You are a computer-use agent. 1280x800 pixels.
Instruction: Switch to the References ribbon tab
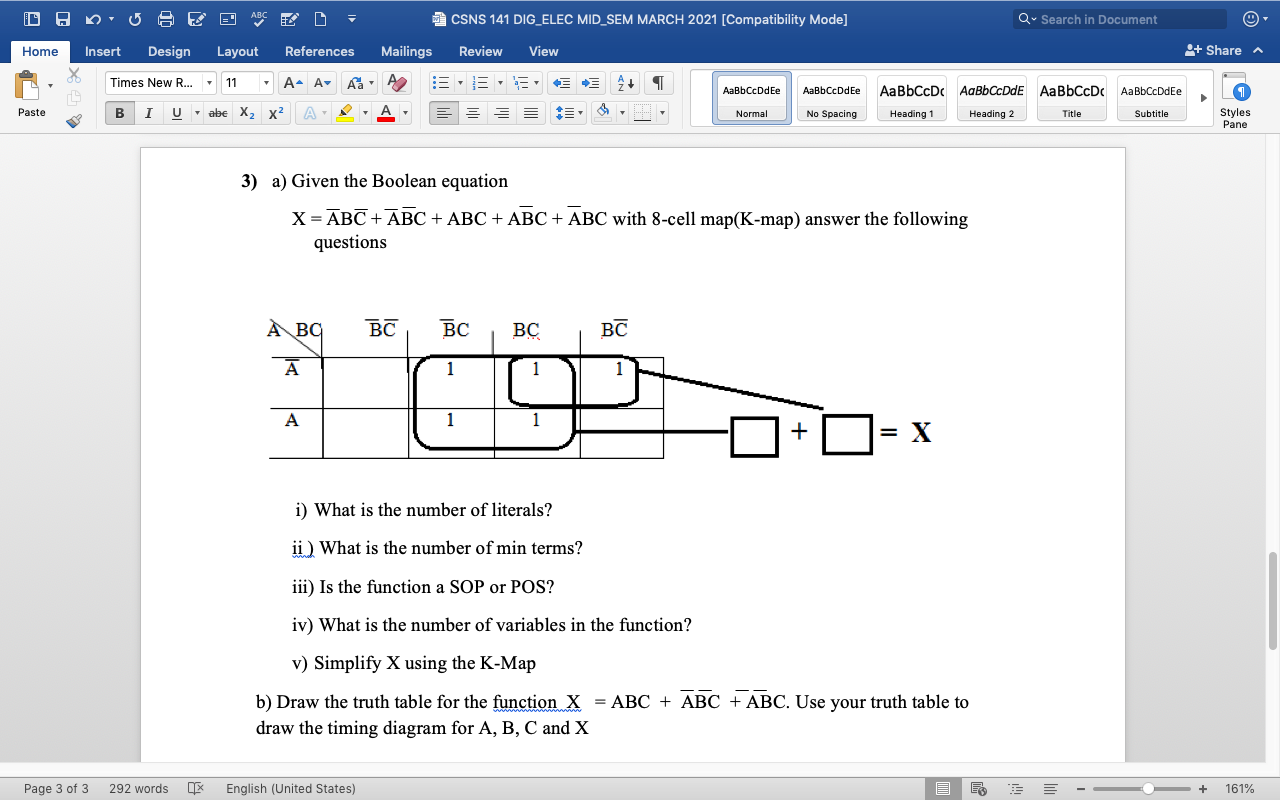click(x=319, y=51)
